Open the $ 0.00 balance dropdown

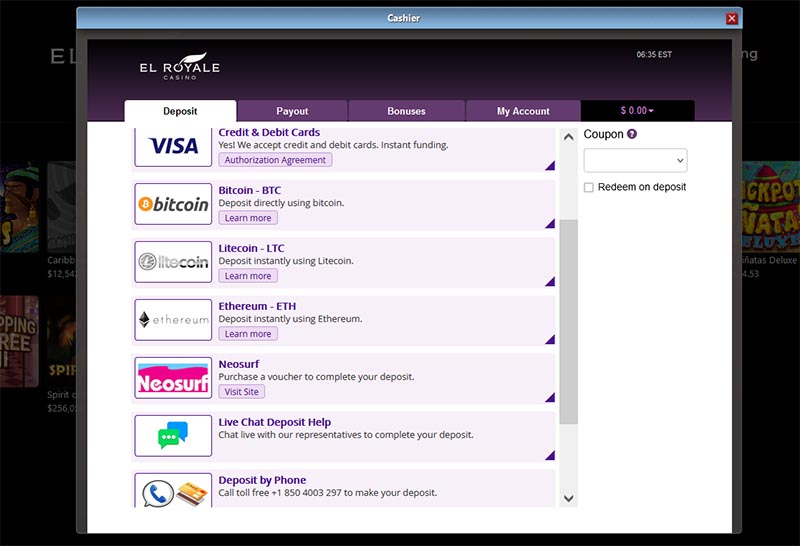pyautogui.click(x=637, y=111)
